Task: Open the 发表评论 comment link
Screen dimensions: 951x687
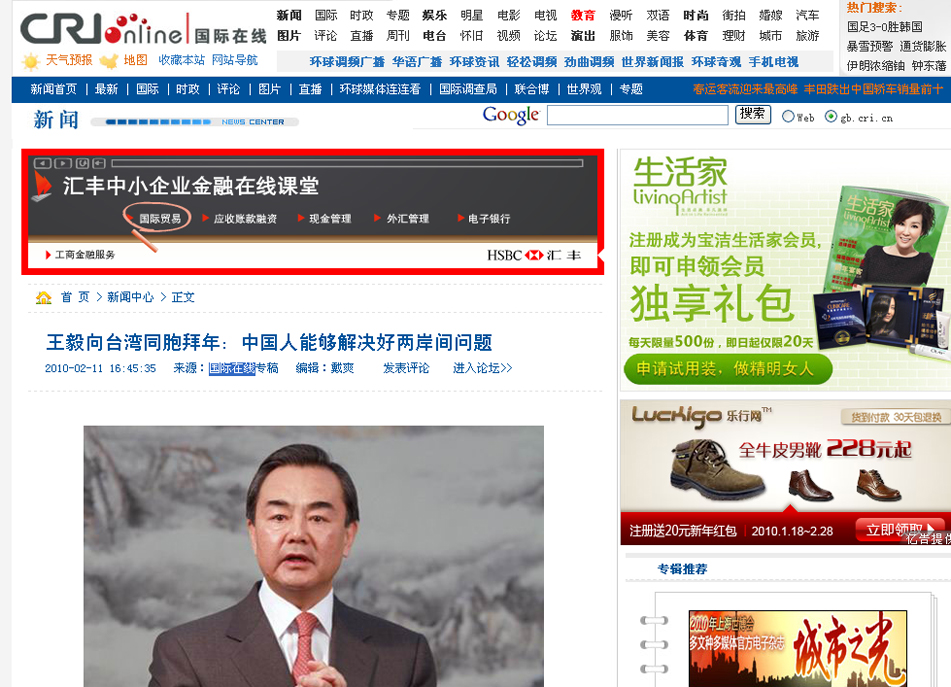Action: [x=406, y=368]
